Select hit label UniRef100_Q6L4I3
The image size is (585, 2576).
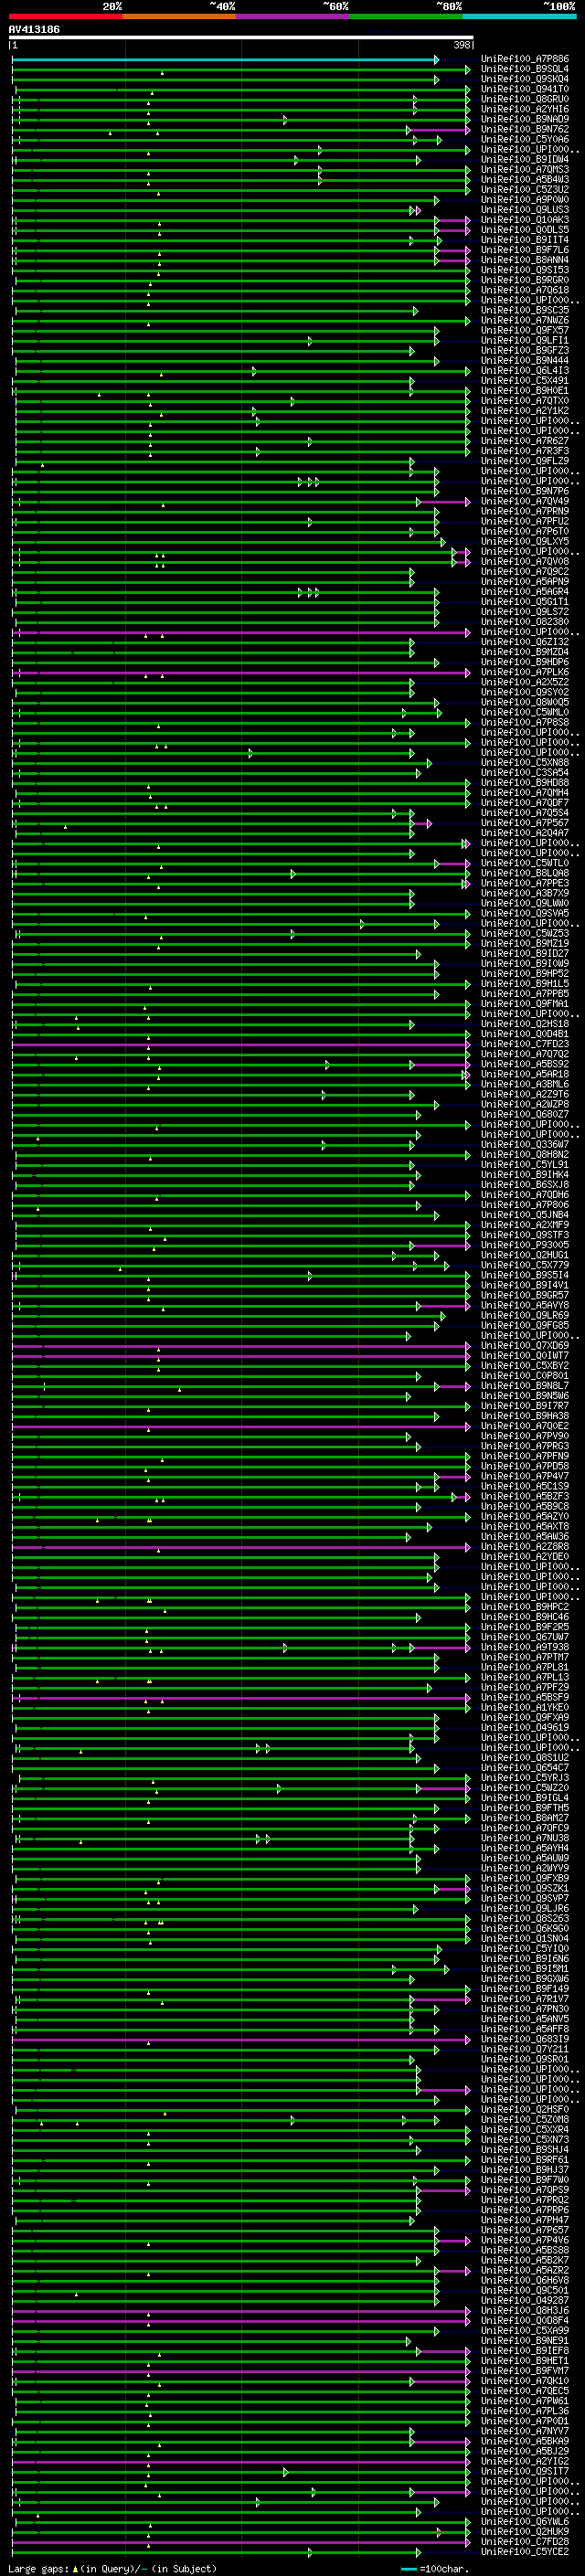(525, 370)
